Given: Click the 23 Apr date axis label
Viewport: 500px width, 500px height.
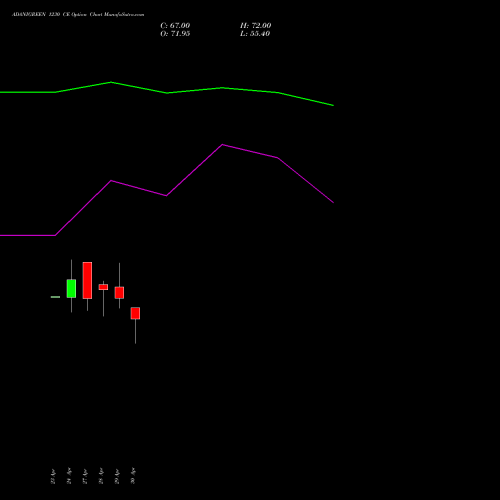Looking at the screenshot, I should (x=53, y=476).
